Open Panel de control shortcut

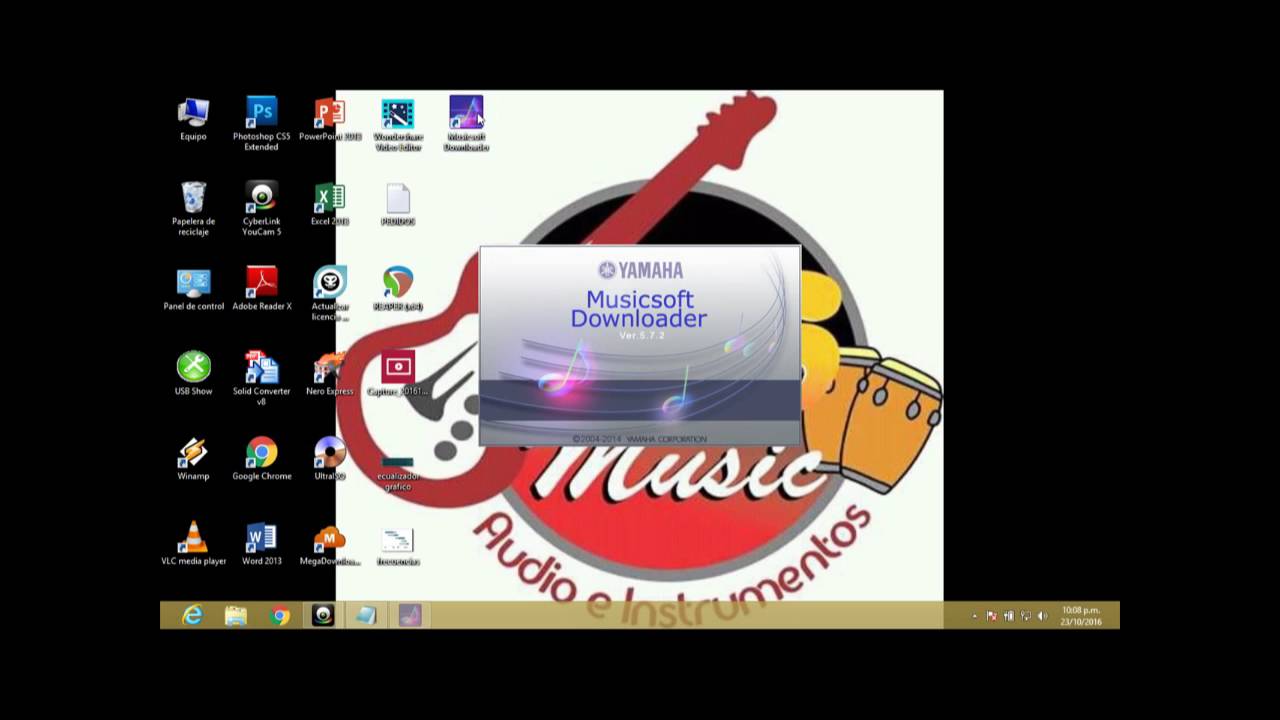193,289
